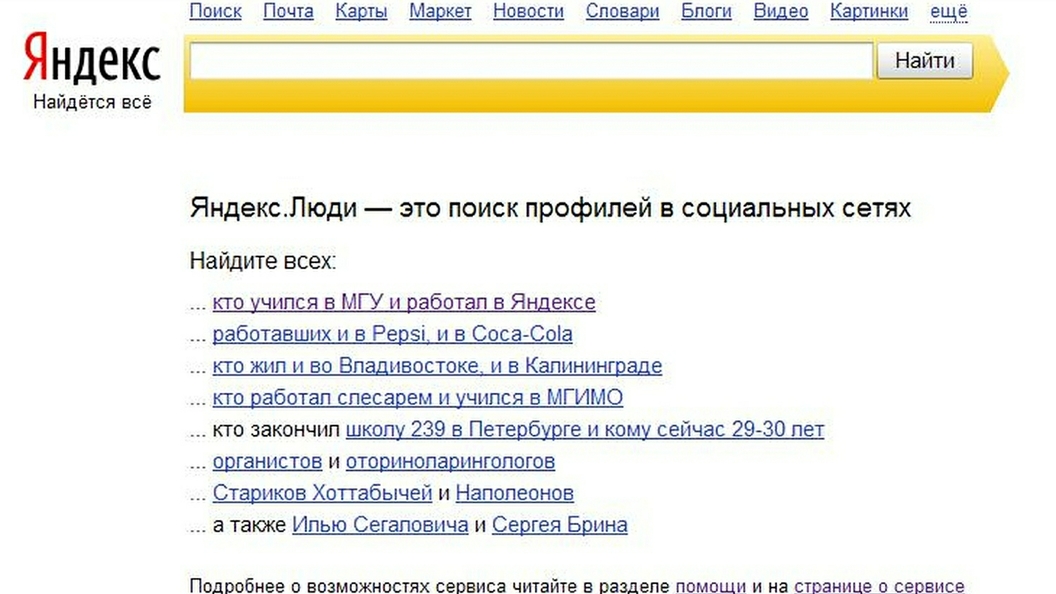Click the Яндекс logo
The width and height of the screenshot is (1056, 594).
coord(92,59)
